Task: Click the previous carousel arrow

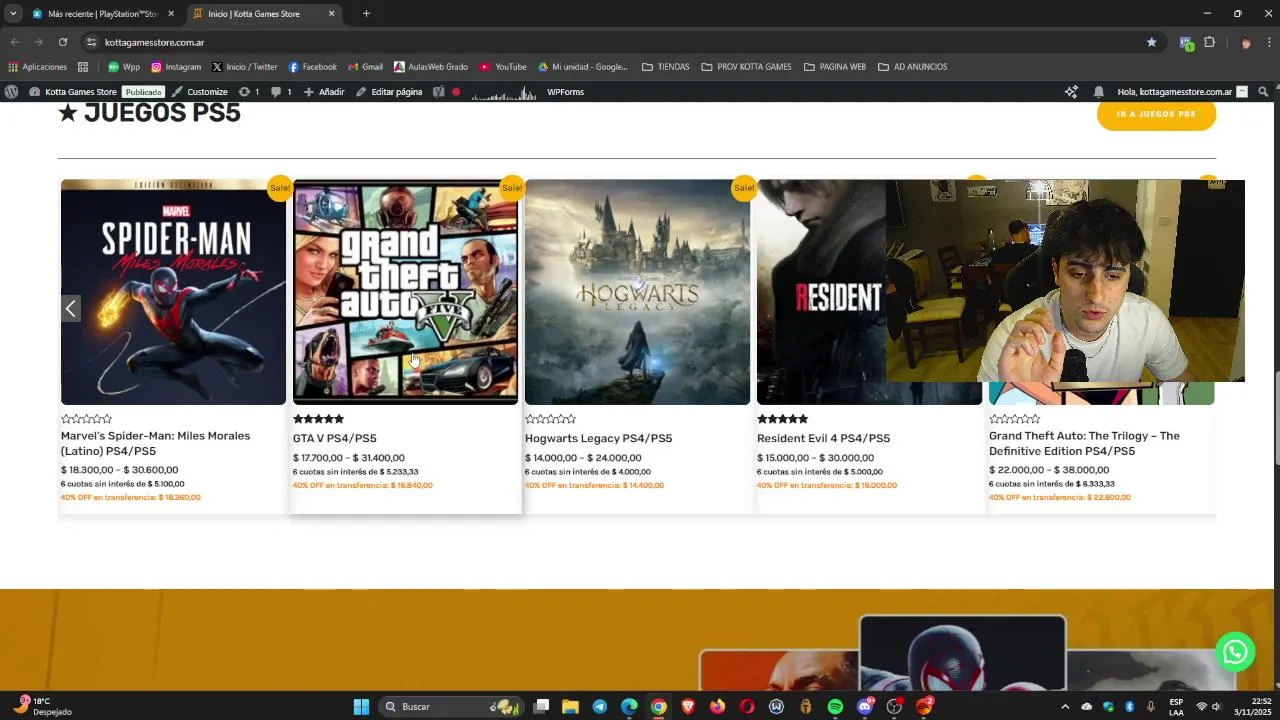Action: pyautogui.click(x=70, y=309)
